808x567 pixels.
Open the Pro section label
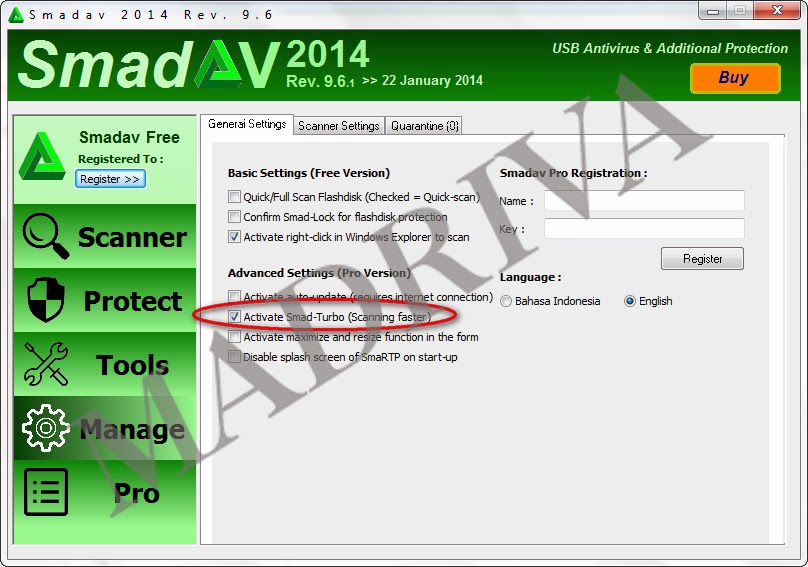click(137, 493)
